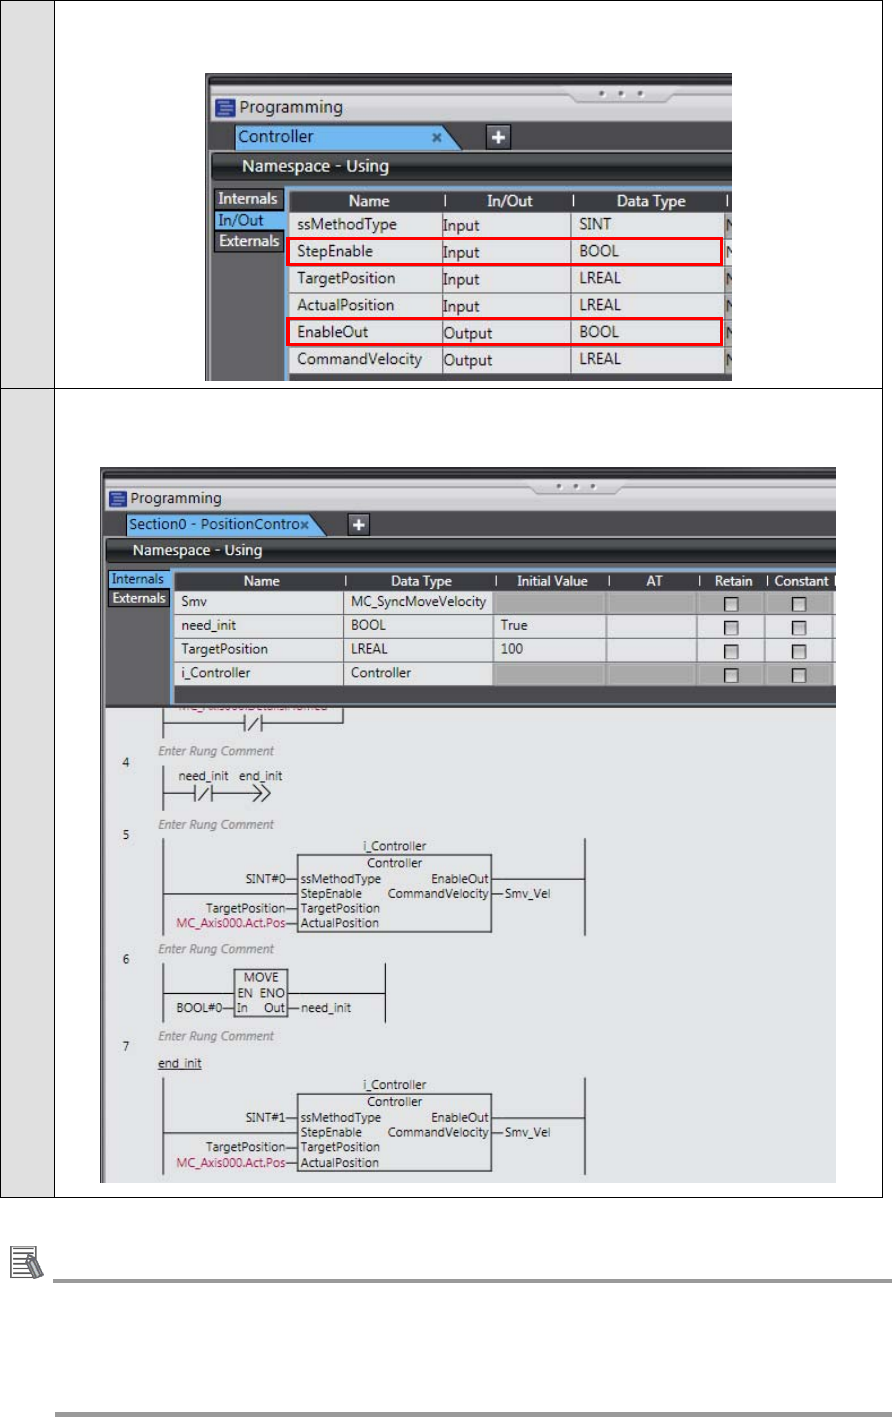The image size is (892, 1417).
Task: Check Retain for the TargetPosition variable
Action: point(731,651)
